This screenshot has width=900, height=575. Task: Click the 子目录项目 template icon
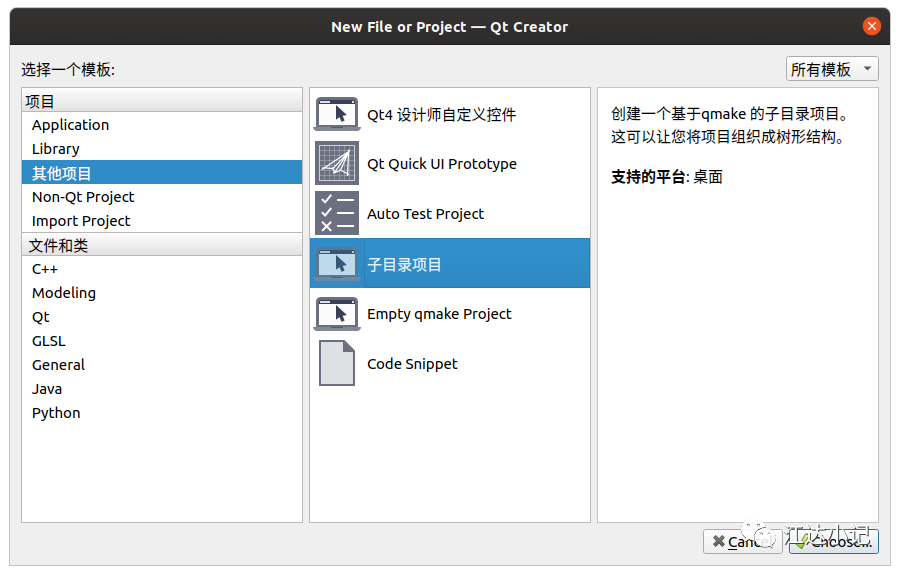click(x=337, y=264)
